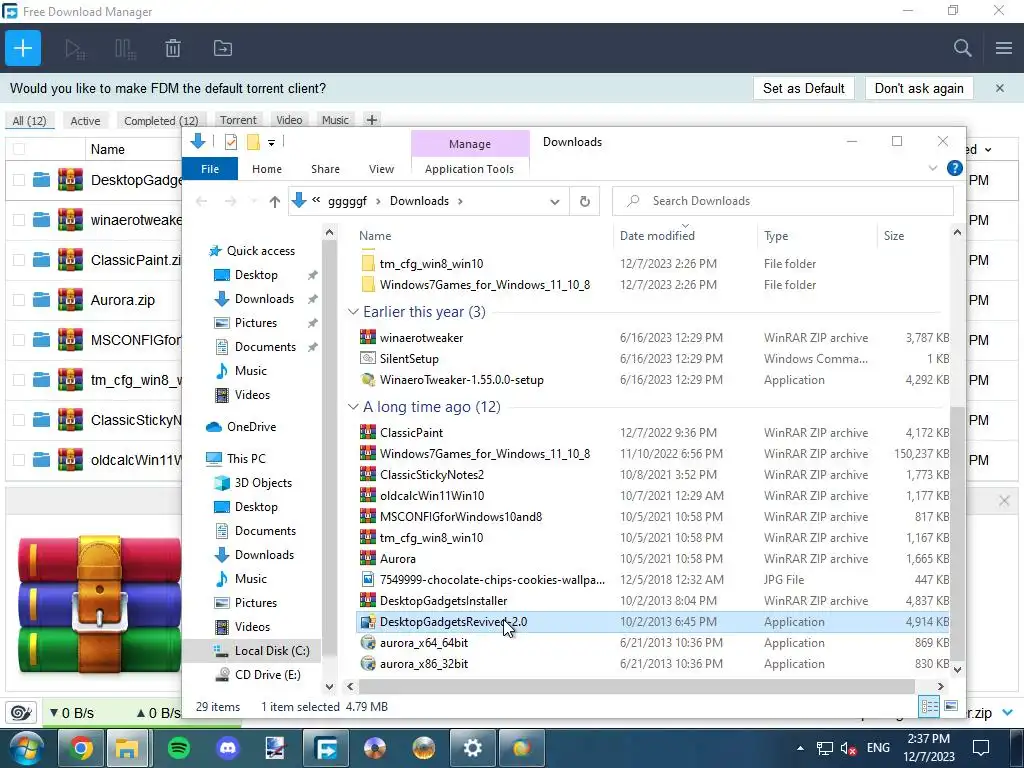Go up one folder level arrow
1024x768 pixels.
click(275, 202)
